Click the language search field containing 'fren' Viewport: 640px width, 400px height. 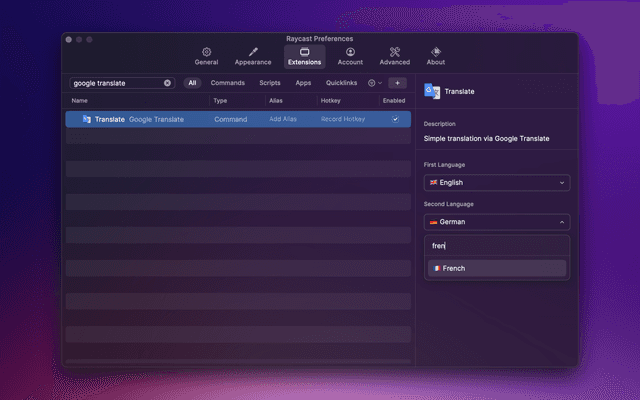pyautogui.click(x=496, y=245)
